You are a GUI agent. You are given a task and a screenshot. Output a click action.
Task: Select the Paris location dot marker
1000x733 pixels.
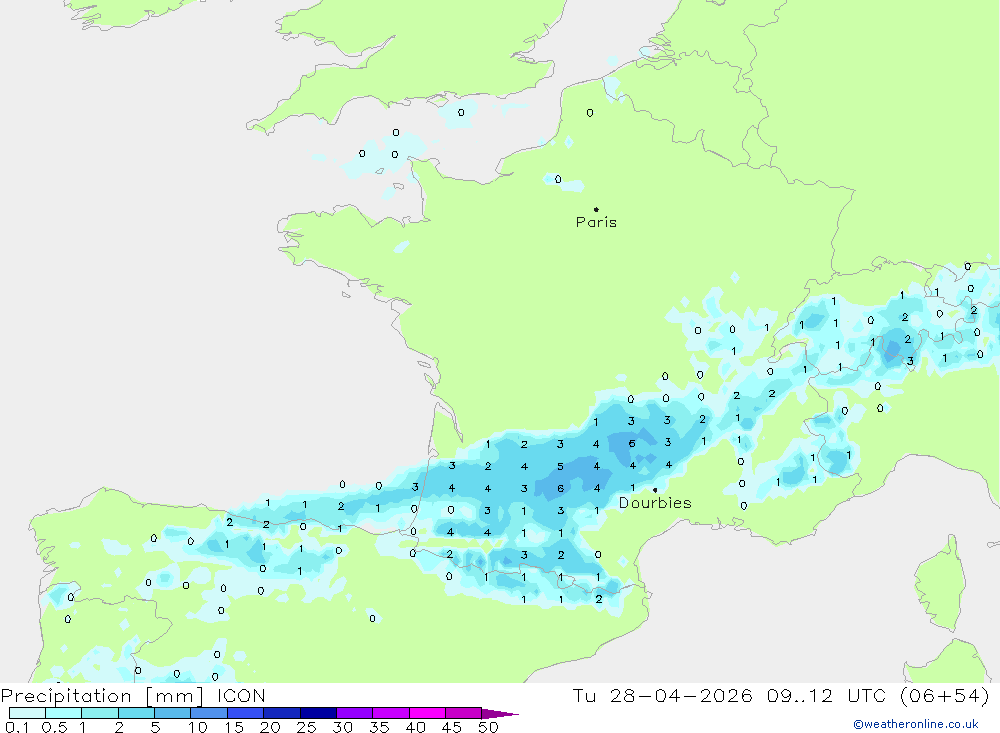596,209
